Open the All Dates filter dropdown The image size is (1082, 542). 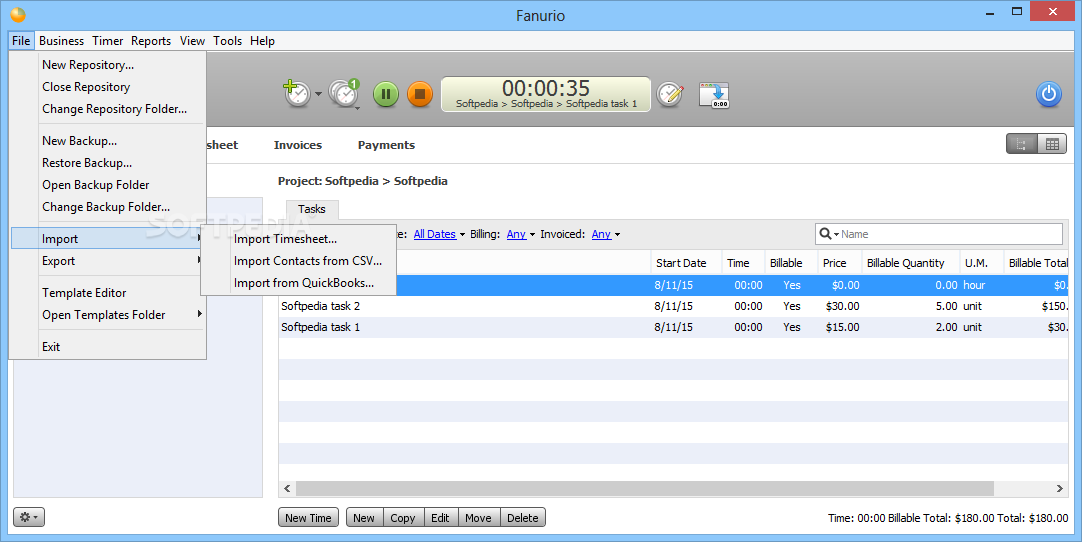pos(440,234)
